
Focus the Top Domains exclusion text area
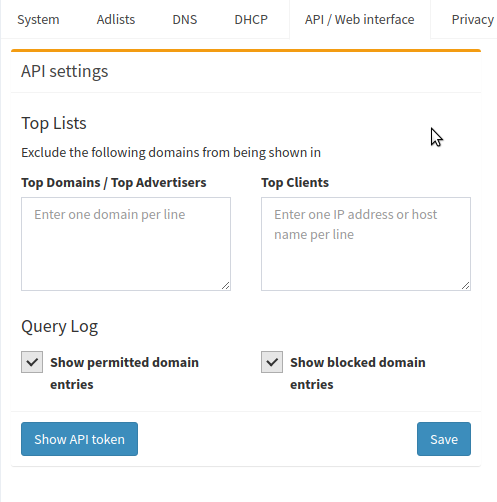pos(126,244)
